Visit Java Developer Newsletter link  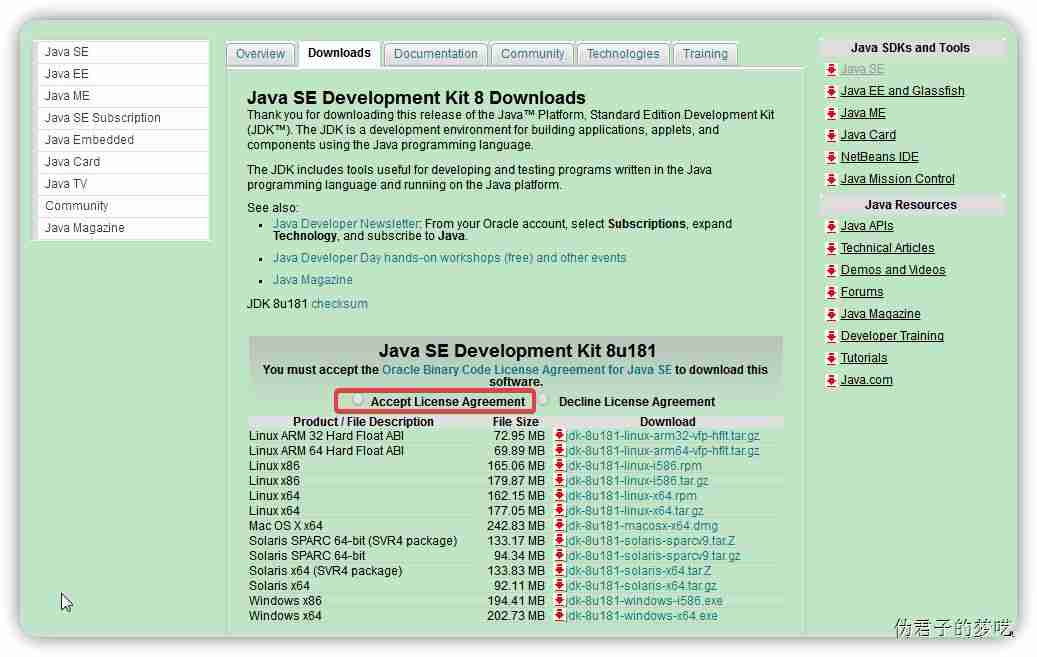click(x=346, y=224)
